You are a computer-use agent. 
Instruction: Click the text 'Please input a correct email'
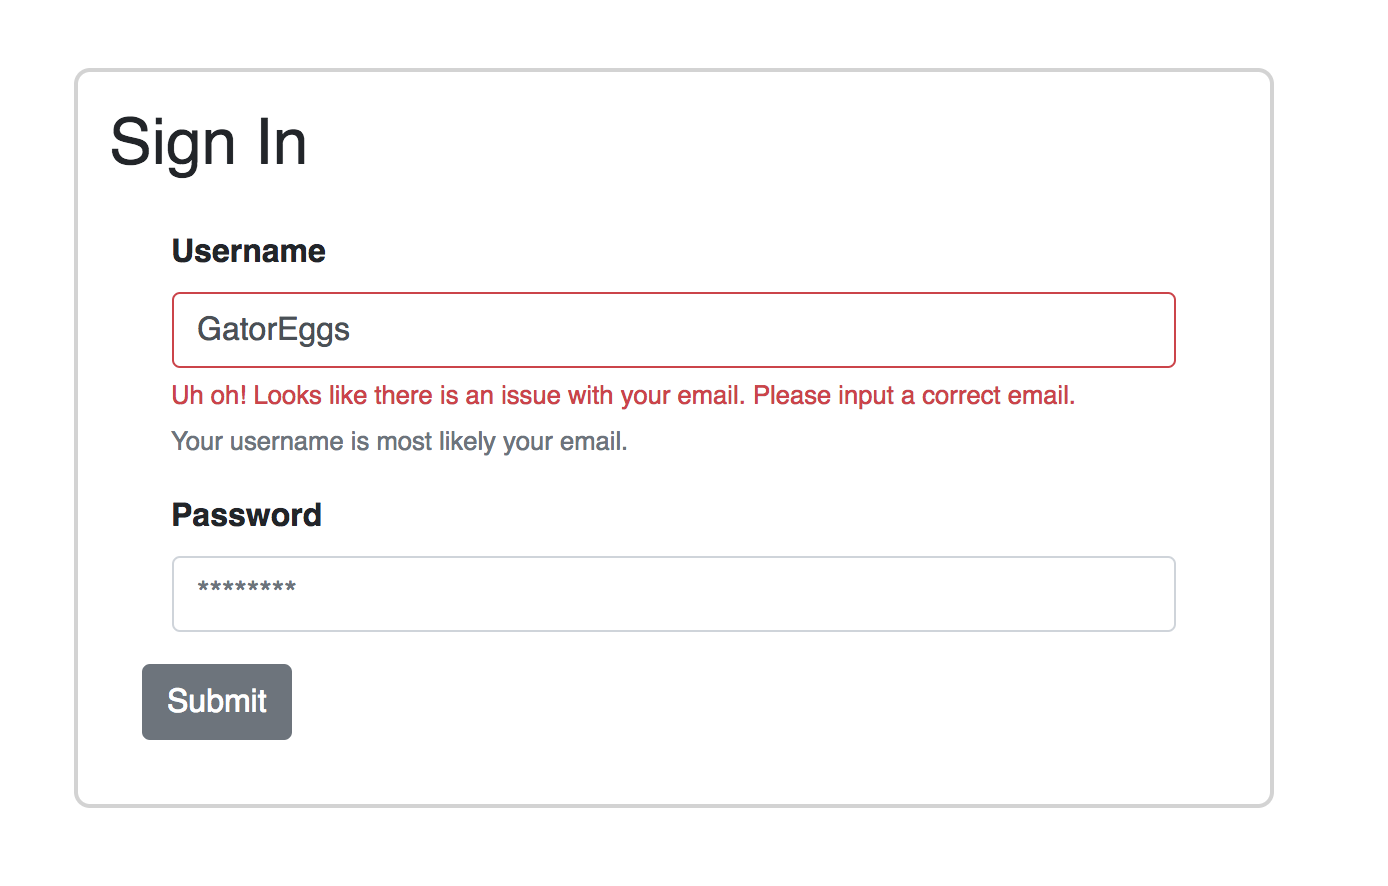point(915,395)
